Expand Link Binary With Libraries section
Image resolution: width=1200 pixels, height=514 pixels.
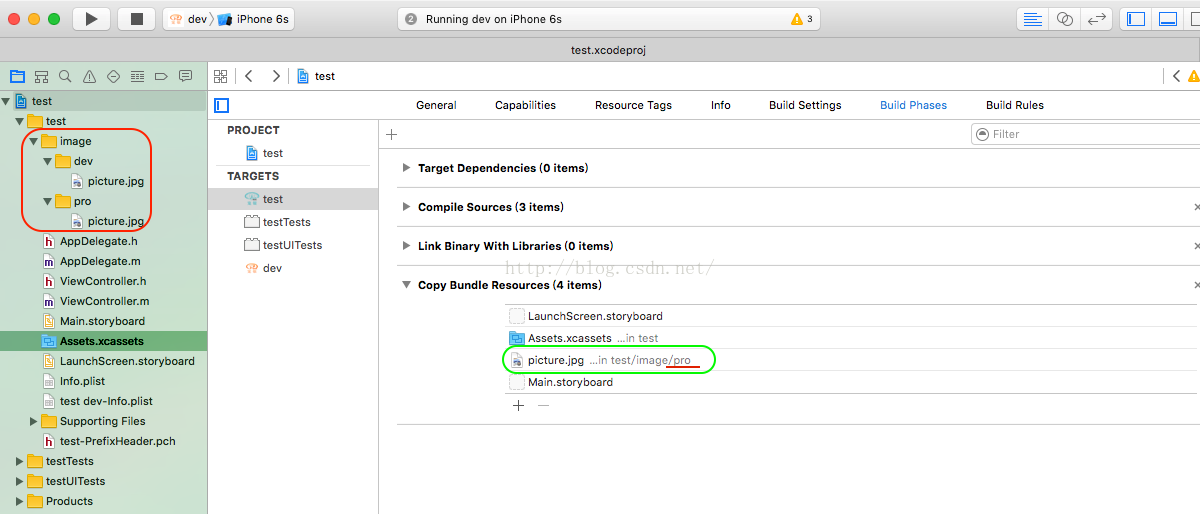coord(406,246)
